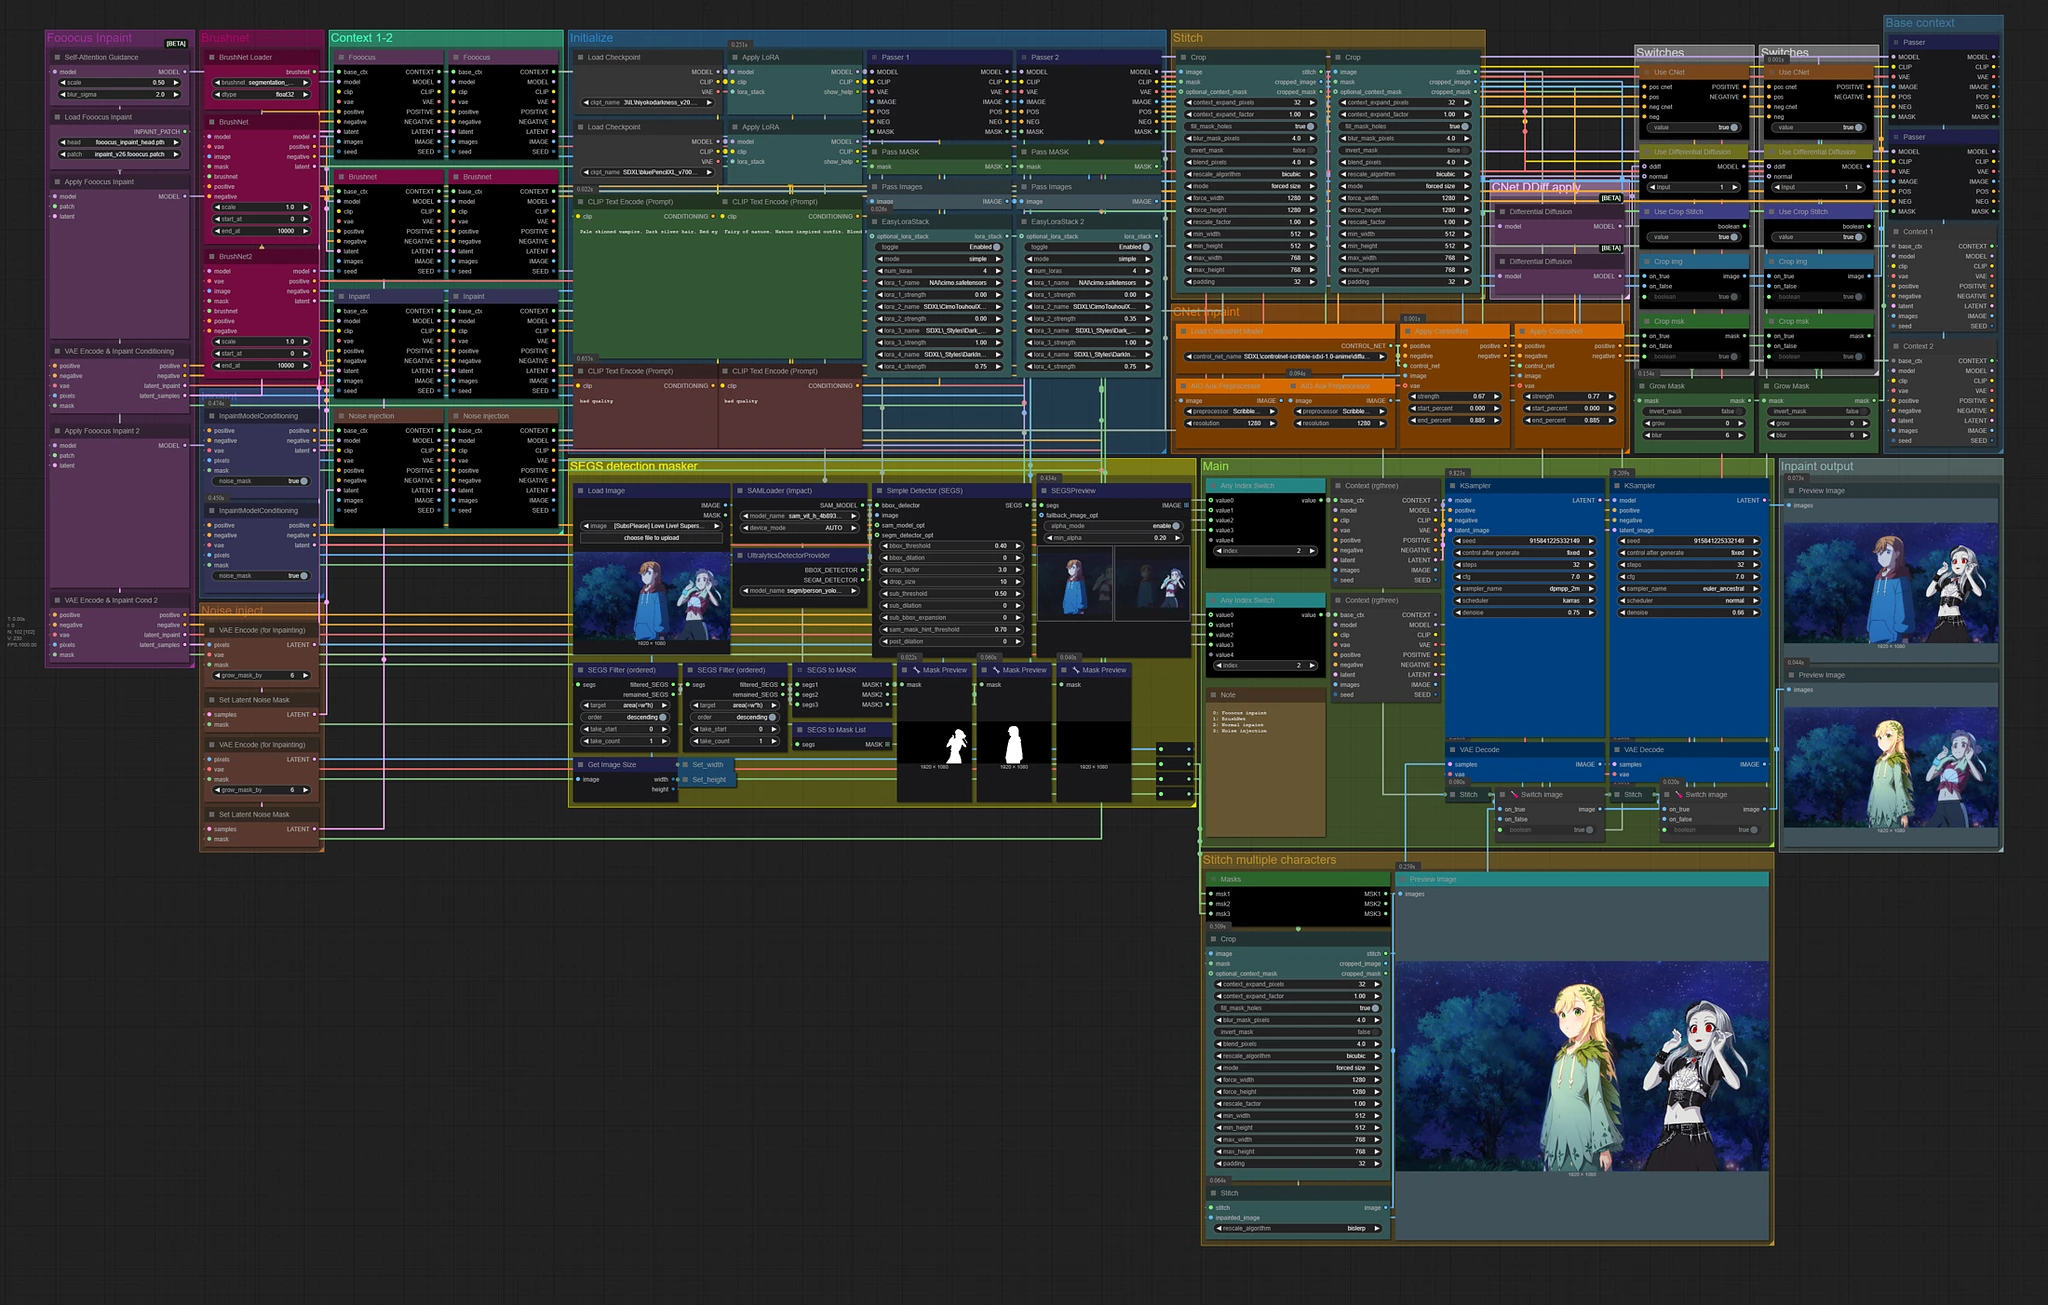This screenshot has height=1305, width=2048.
Task: Select the Base context group title
Action: pos(1920,22)
